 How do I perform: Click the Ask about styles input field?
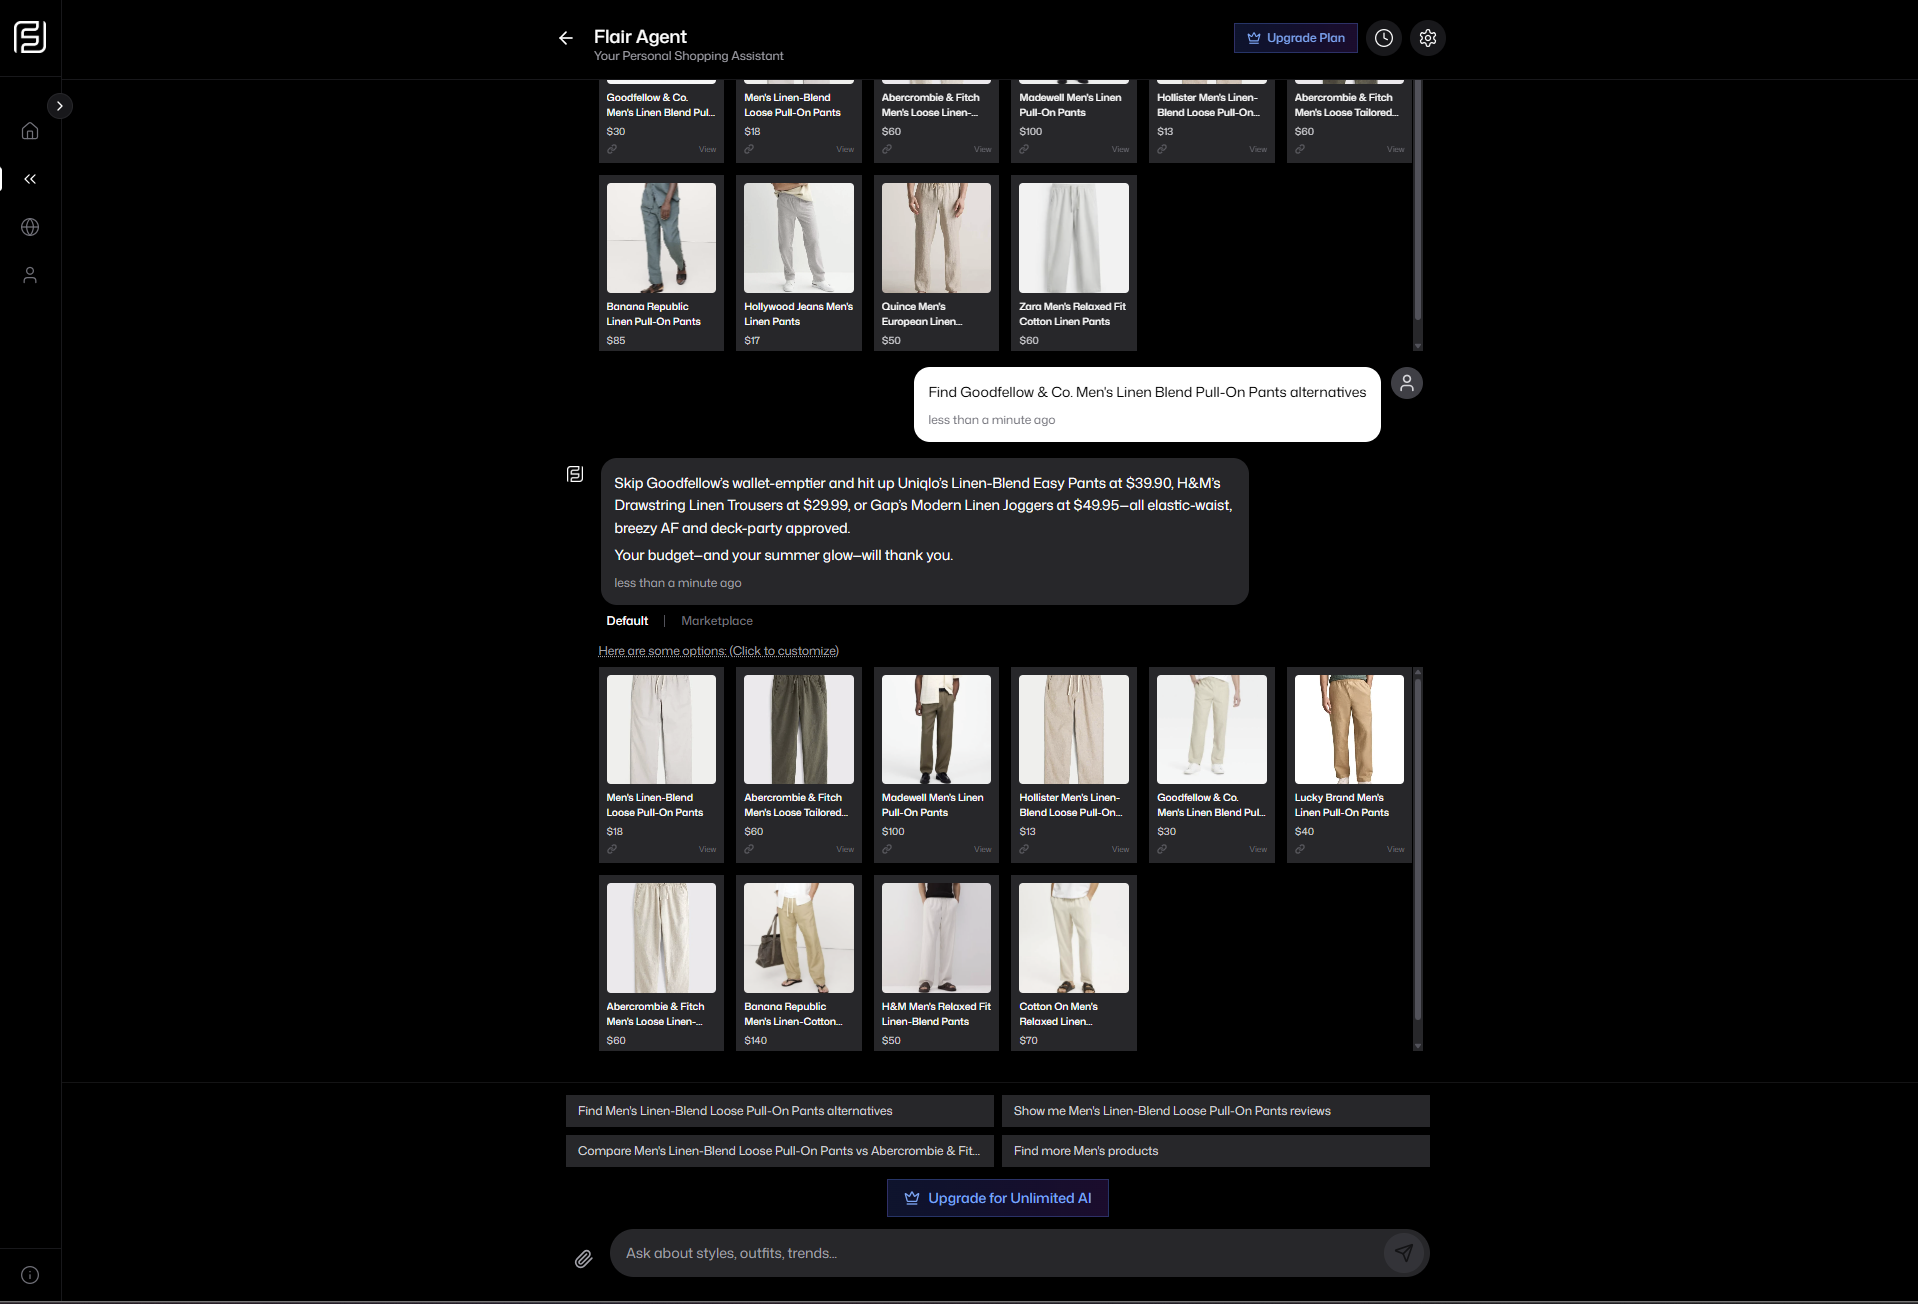pos(1000,1252)
